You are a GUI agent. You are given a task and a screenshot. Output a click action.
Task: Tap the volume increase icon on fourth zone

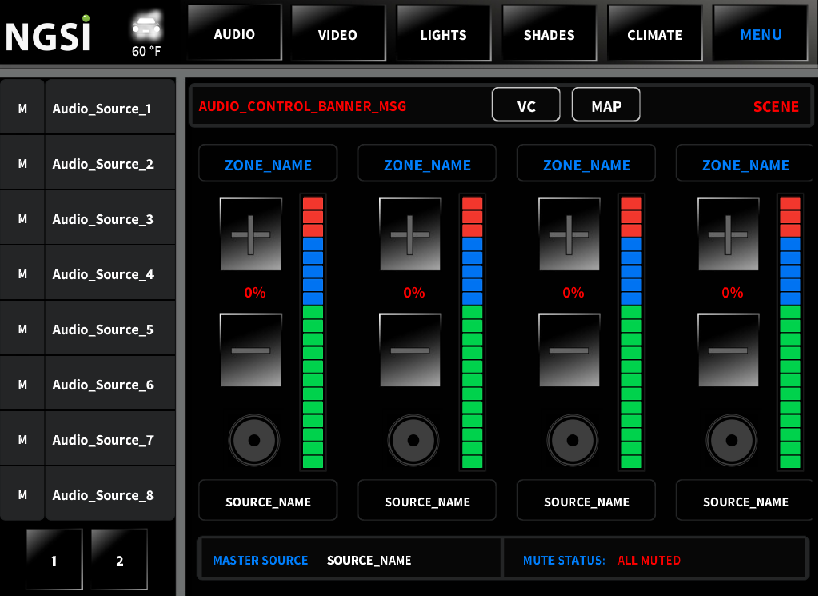coord(727,234)
